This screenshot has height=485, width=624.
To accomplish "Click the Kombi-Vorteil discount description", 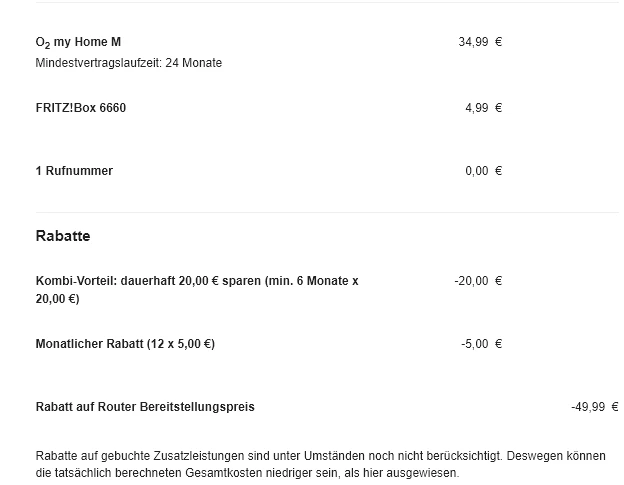I will pos(196,282).
